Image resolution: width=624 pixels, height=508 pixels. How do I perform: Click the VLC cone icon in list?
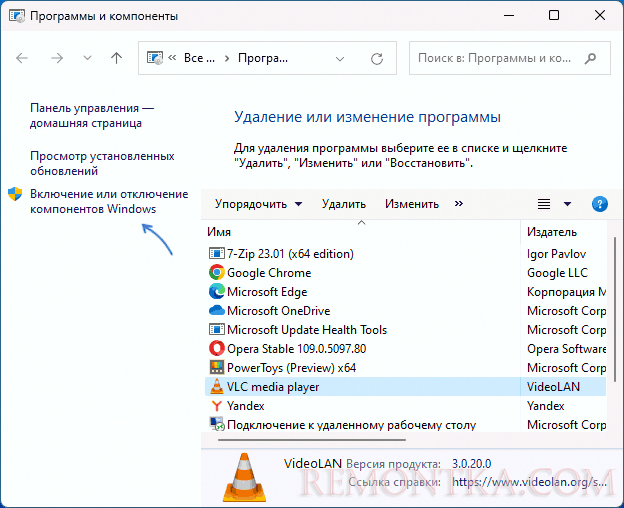coord(216,386)
